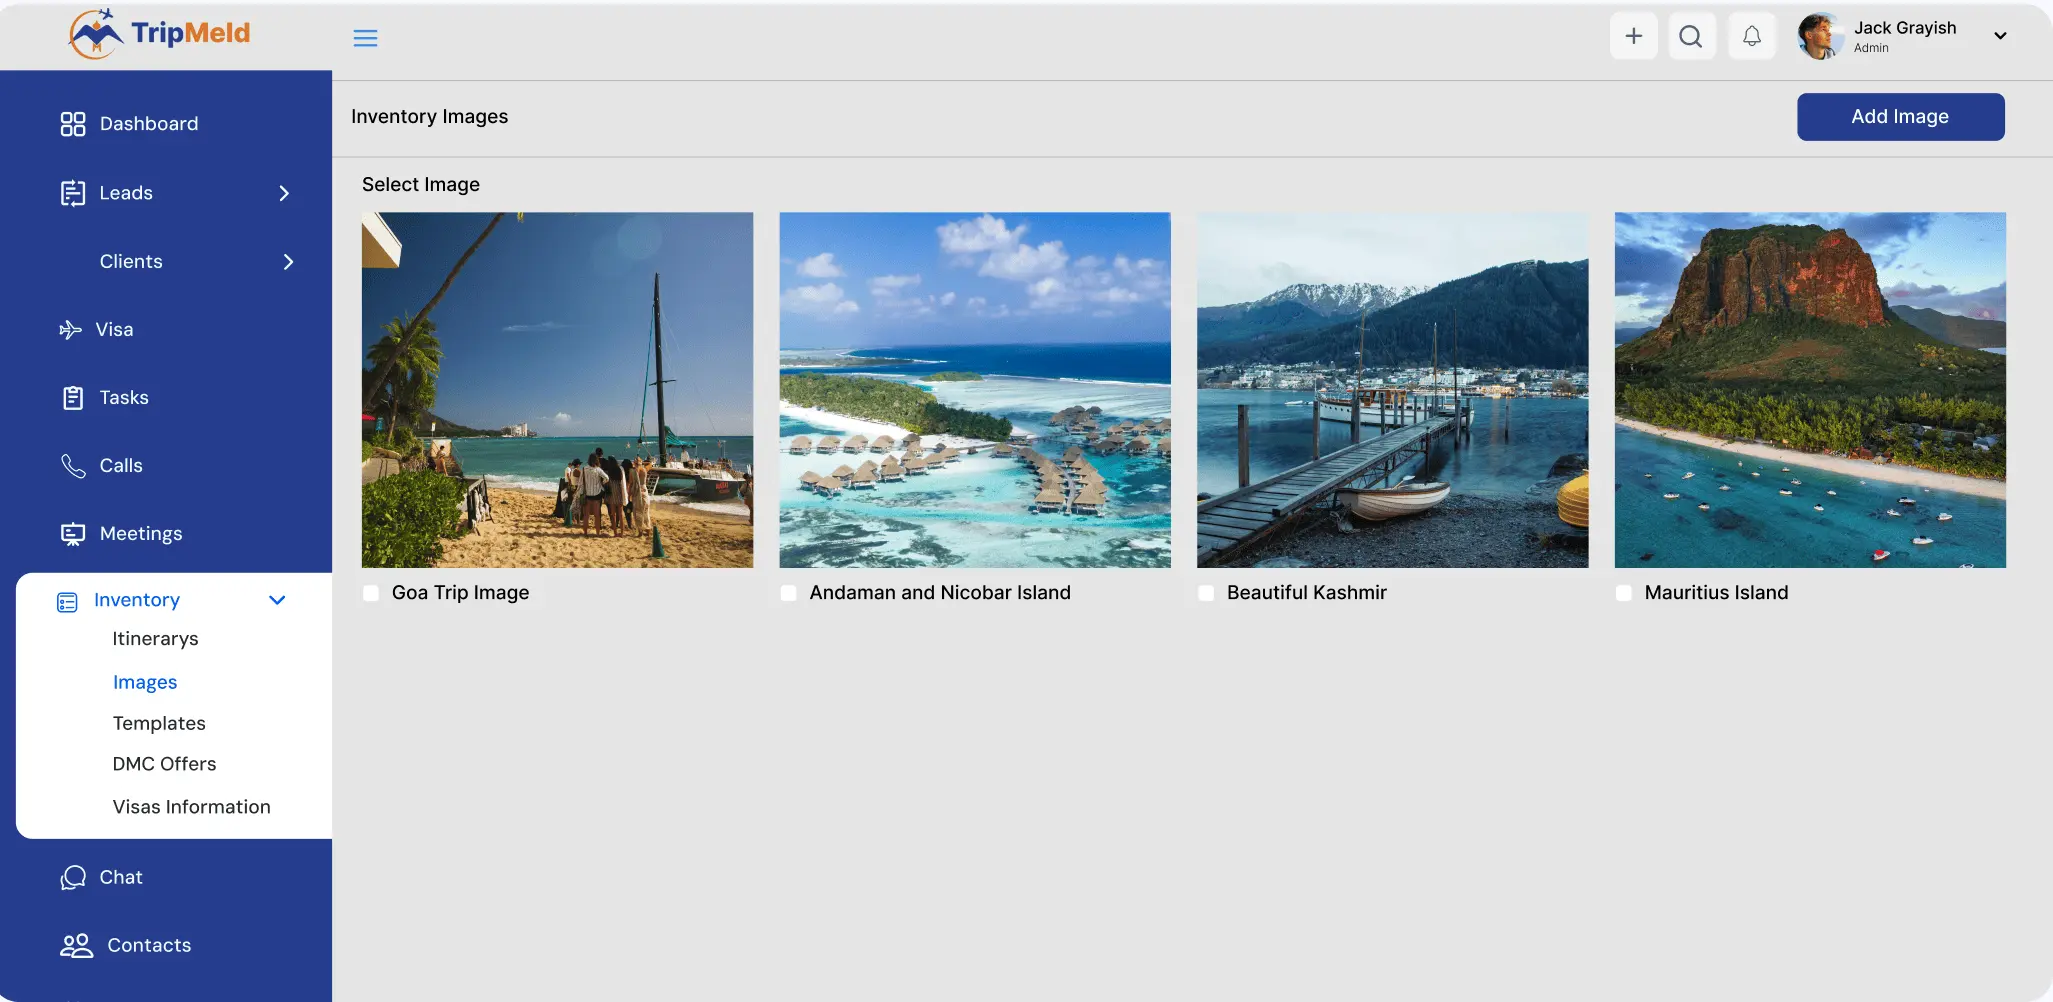This screenshot has width=2053, height=1002.
Task: Click the Dashboard grid icon
Action: point(73,124)
